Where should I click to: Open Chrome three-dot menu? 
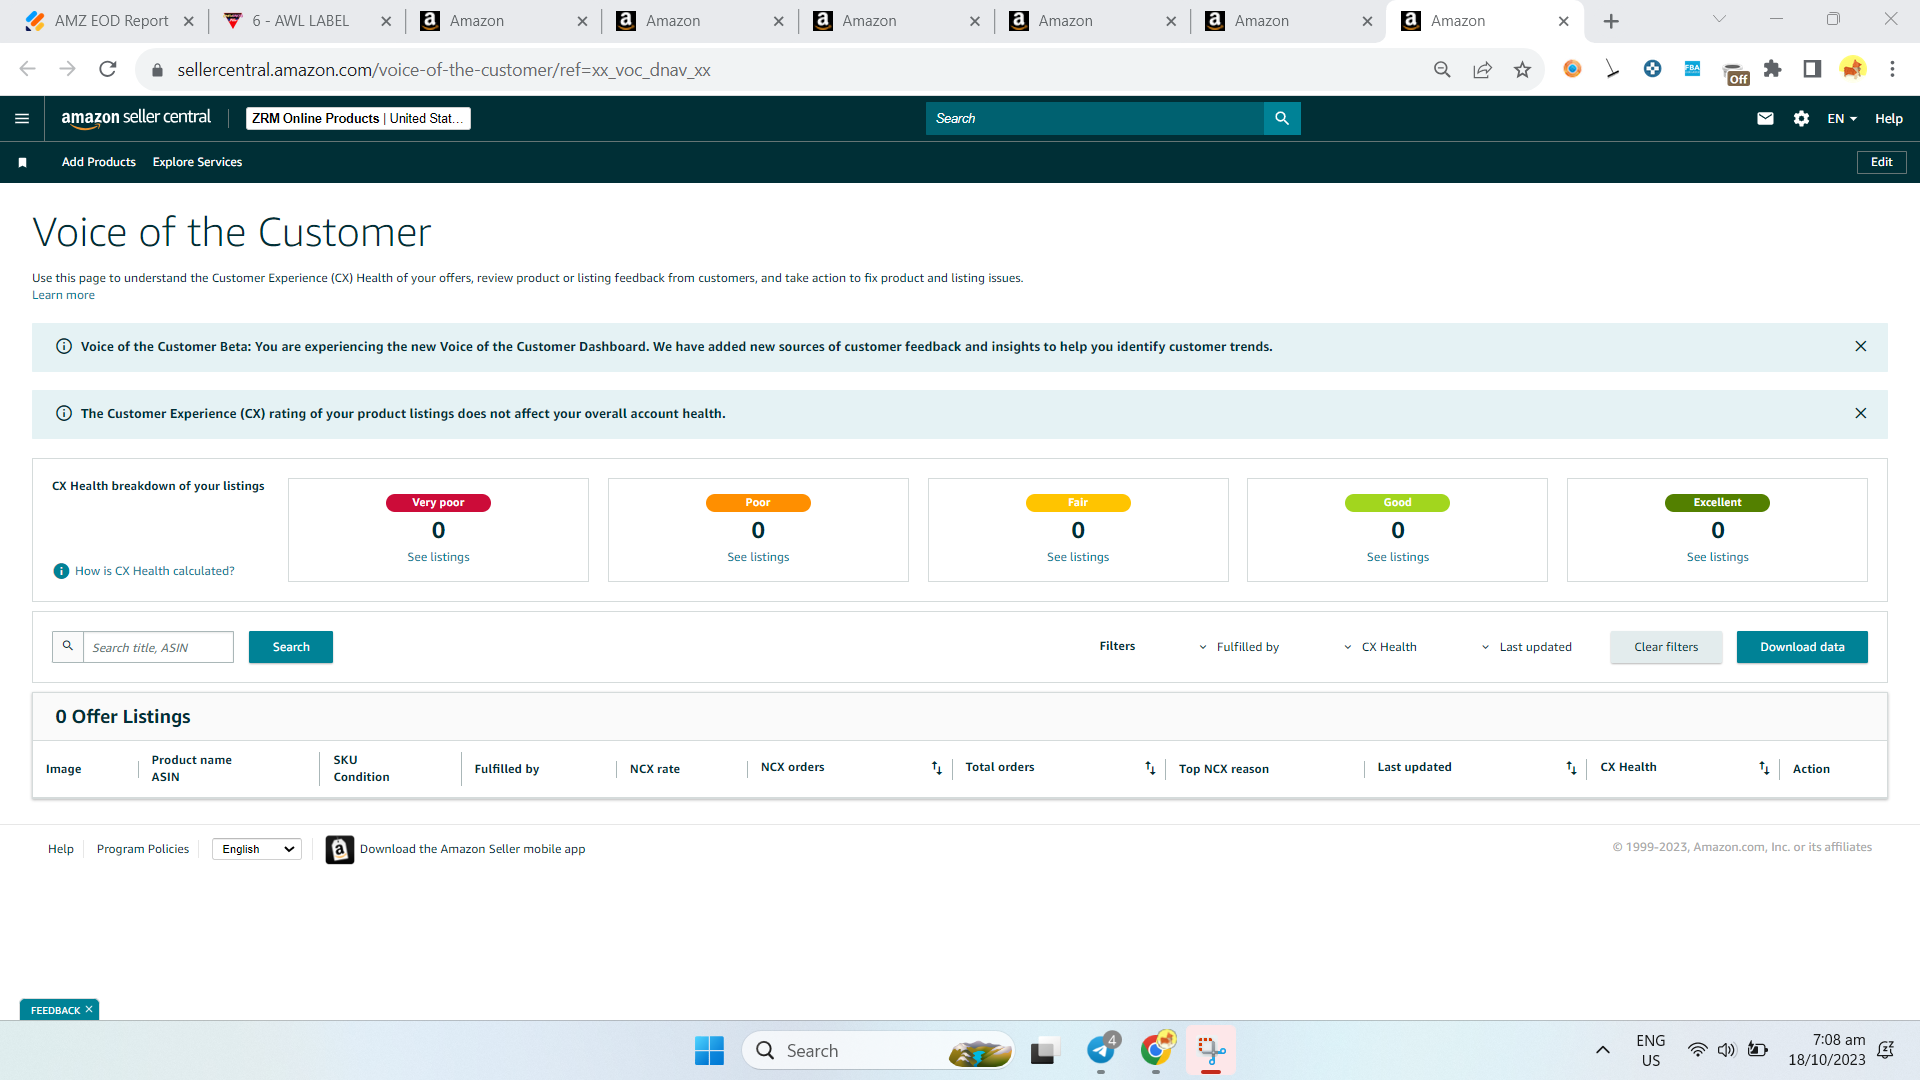(x=1892, y=69)
